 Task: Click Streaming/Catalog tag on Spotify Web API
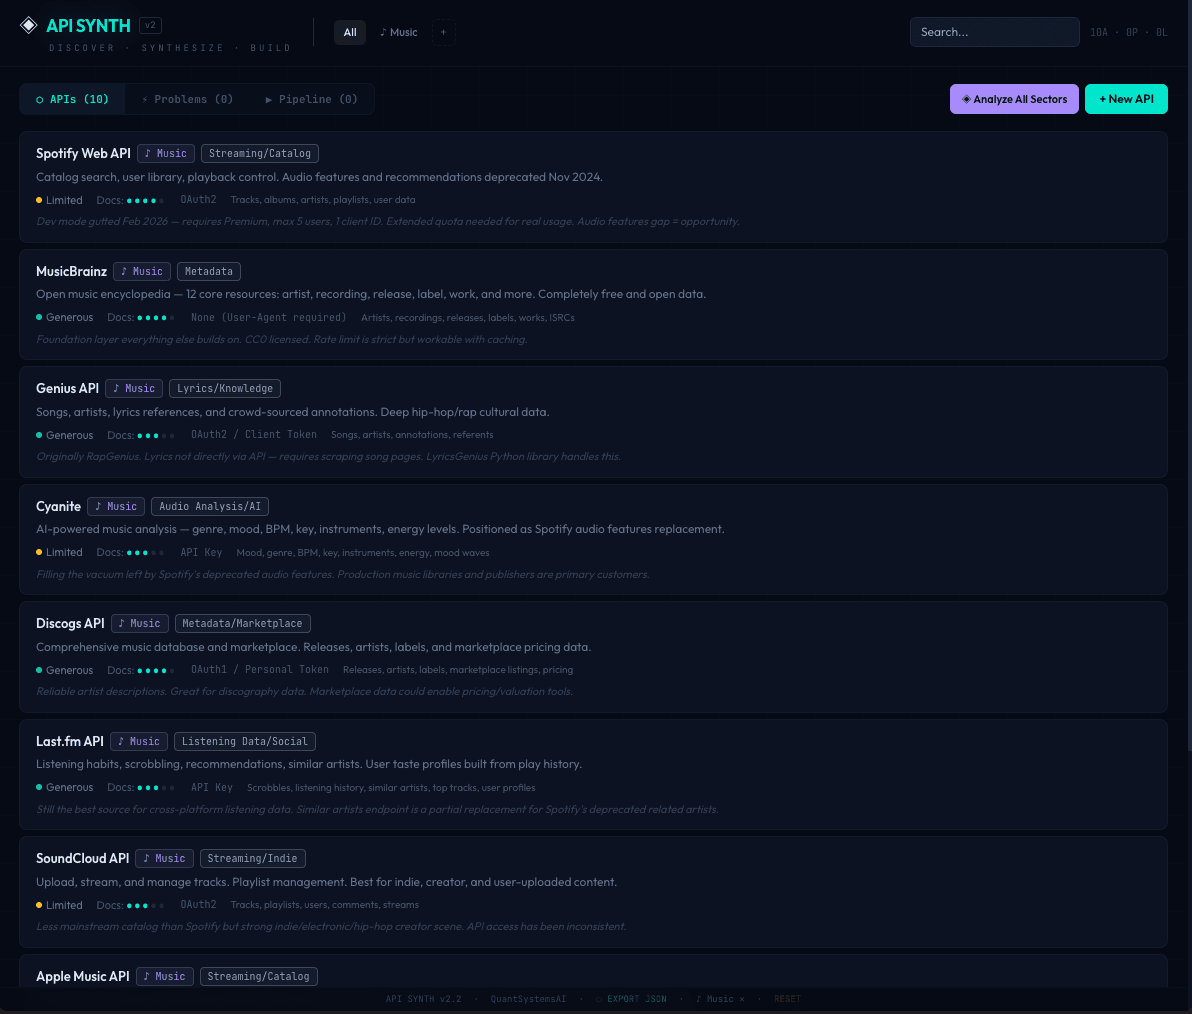point(260,154)
